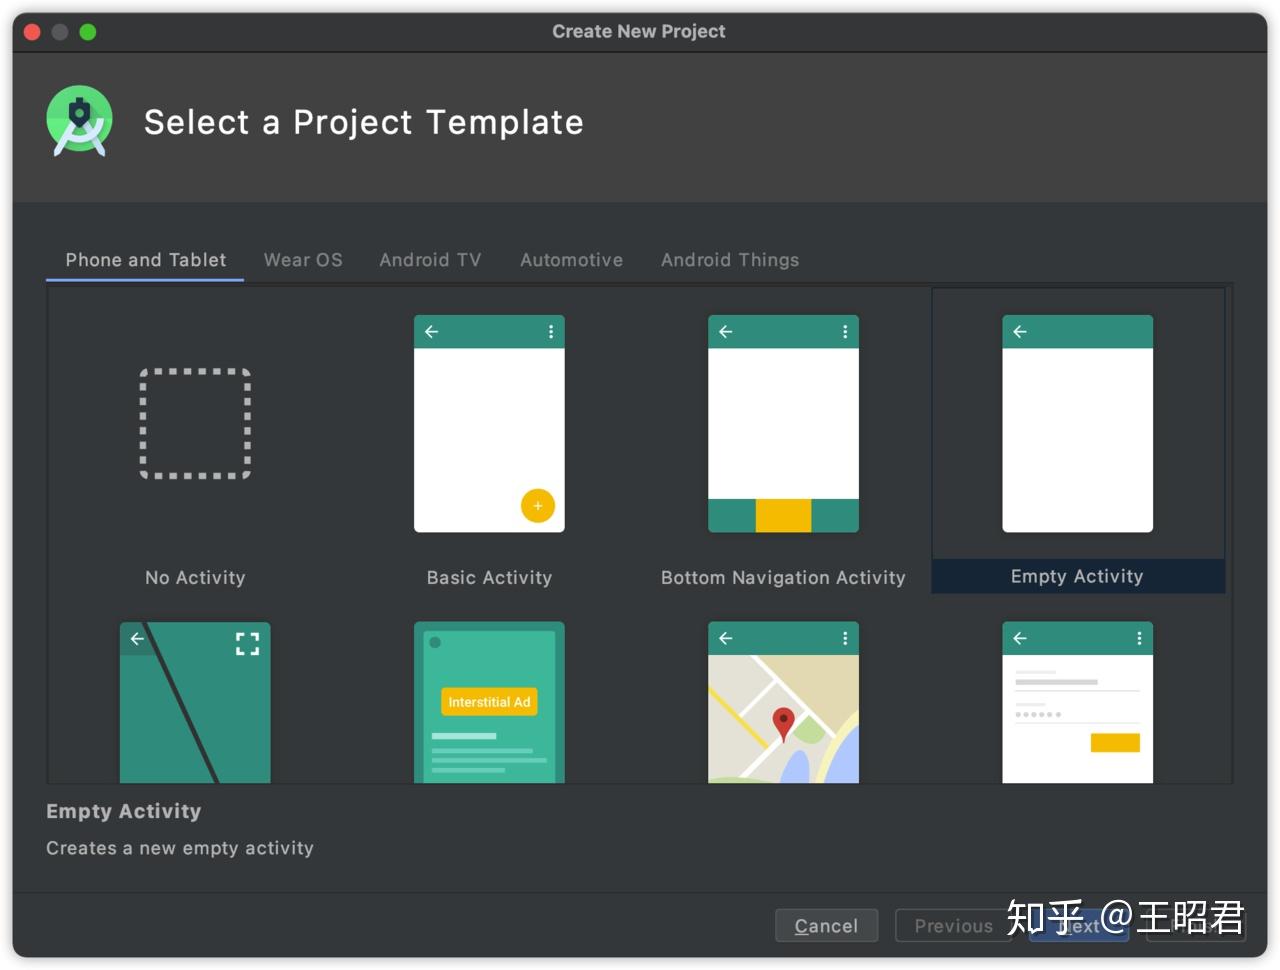Image resolution: width=1280 pixels, height=970 pixels.
Task: Click the red map pin on the Maps template
Action: tap(784, 721)
